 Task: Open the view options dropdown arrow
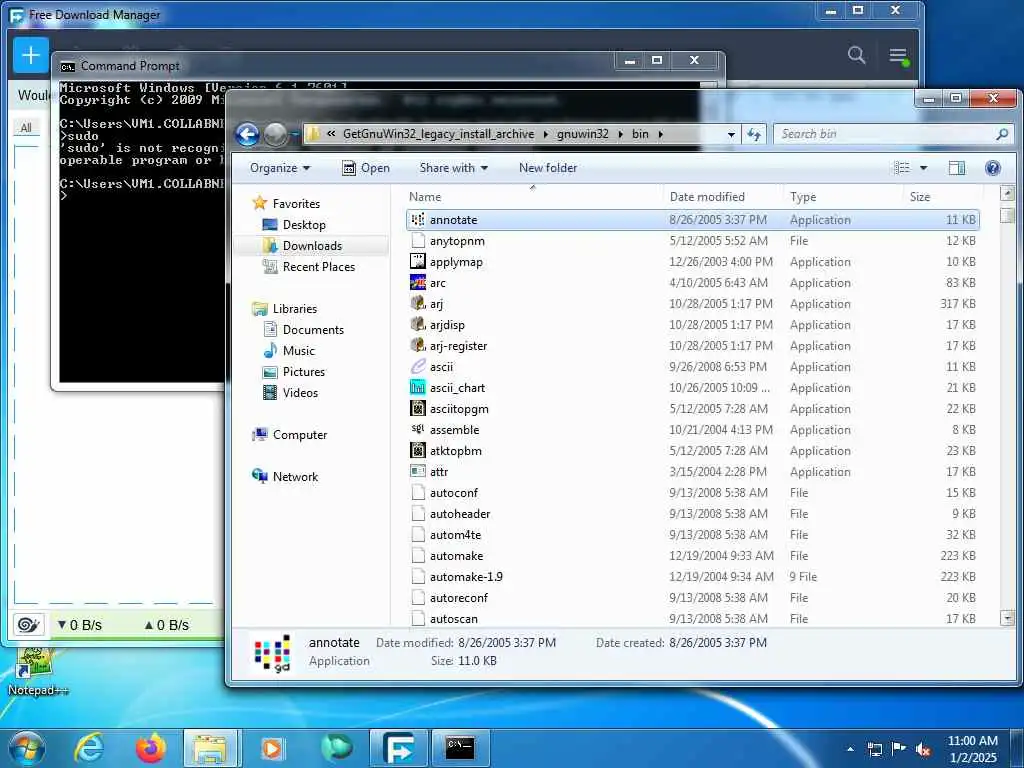(x=923, y=168)
